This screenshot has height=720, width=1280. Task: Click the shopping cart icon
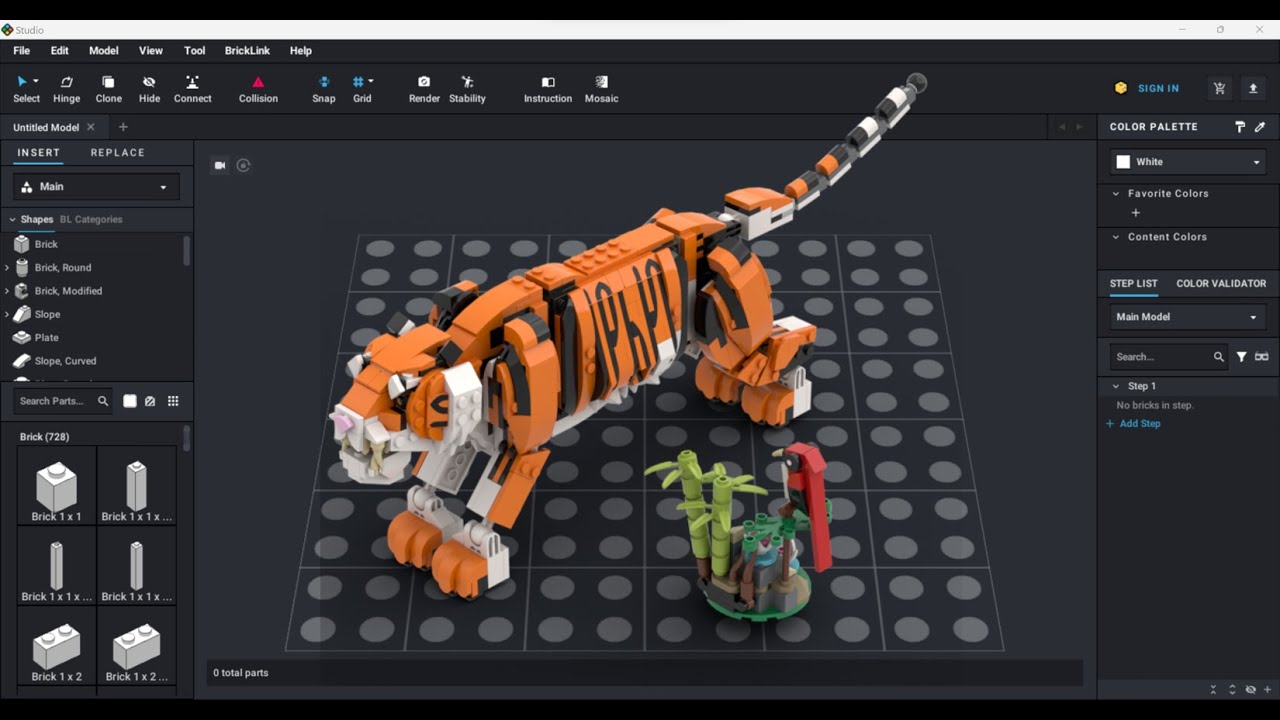click(1219, 88)
